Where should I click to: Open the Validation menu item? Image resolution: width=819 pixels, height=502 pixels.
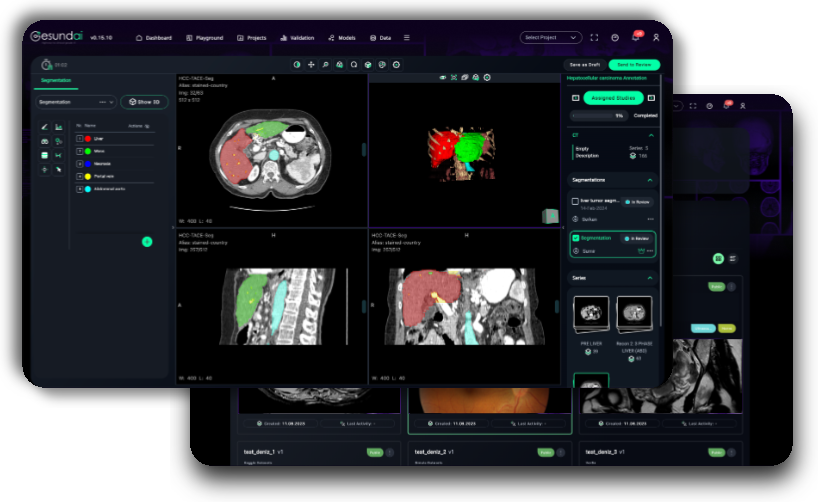pyautogui.click(x=297, y=38)
